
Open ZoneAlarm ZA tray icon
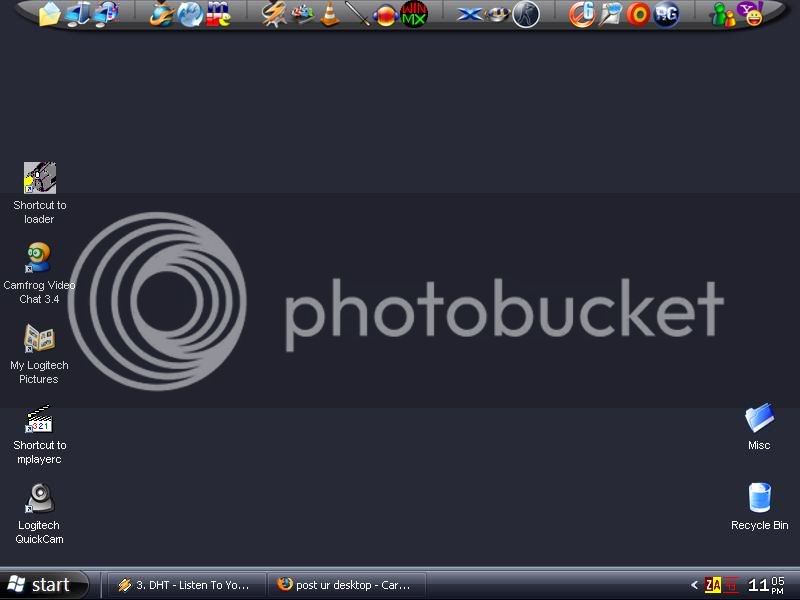(713, 585)
